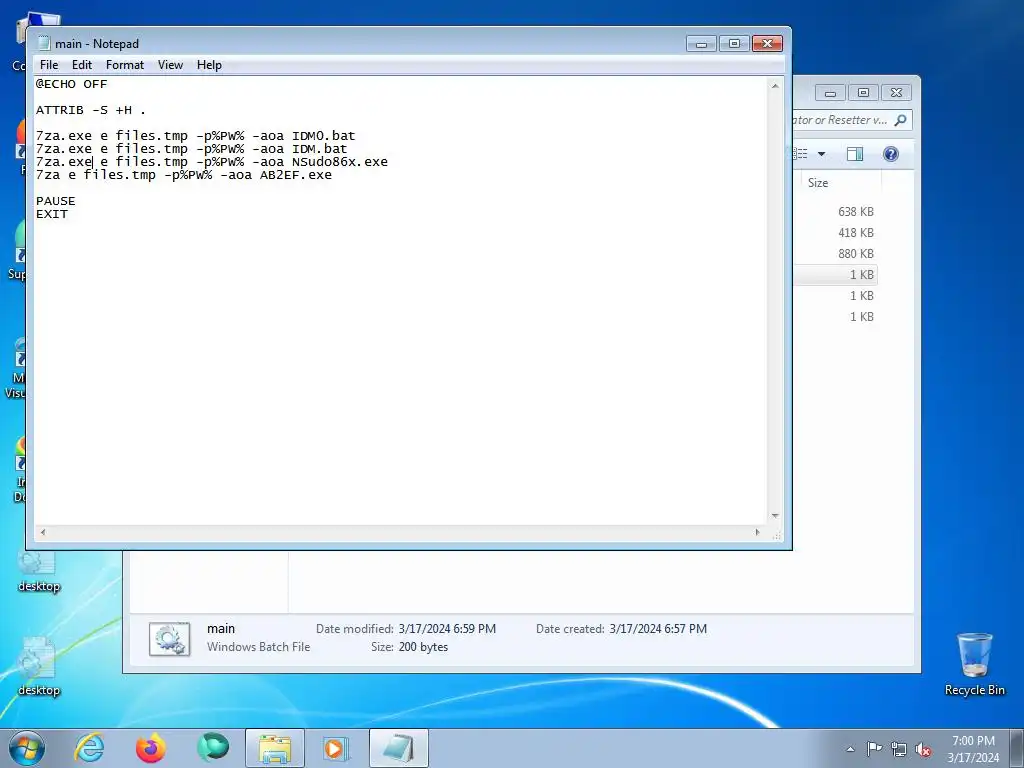Open Explorer help question mark icon
This screenshot has width=1024, height=768.
(x=891, y=154)
